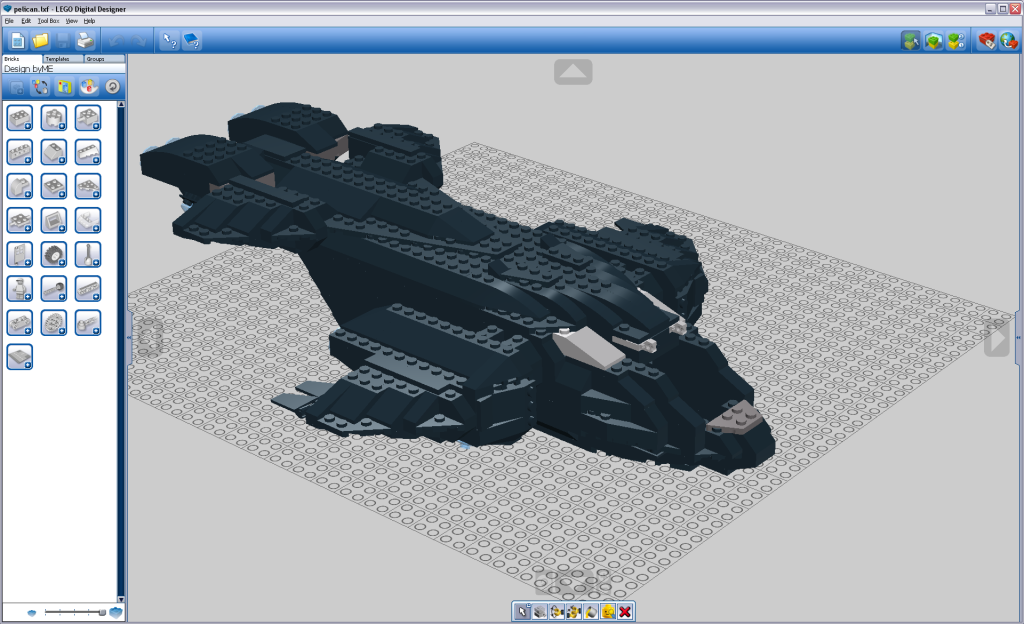Open the doors and windows category
Screen dimensions: 1024x624
(20, 255)
